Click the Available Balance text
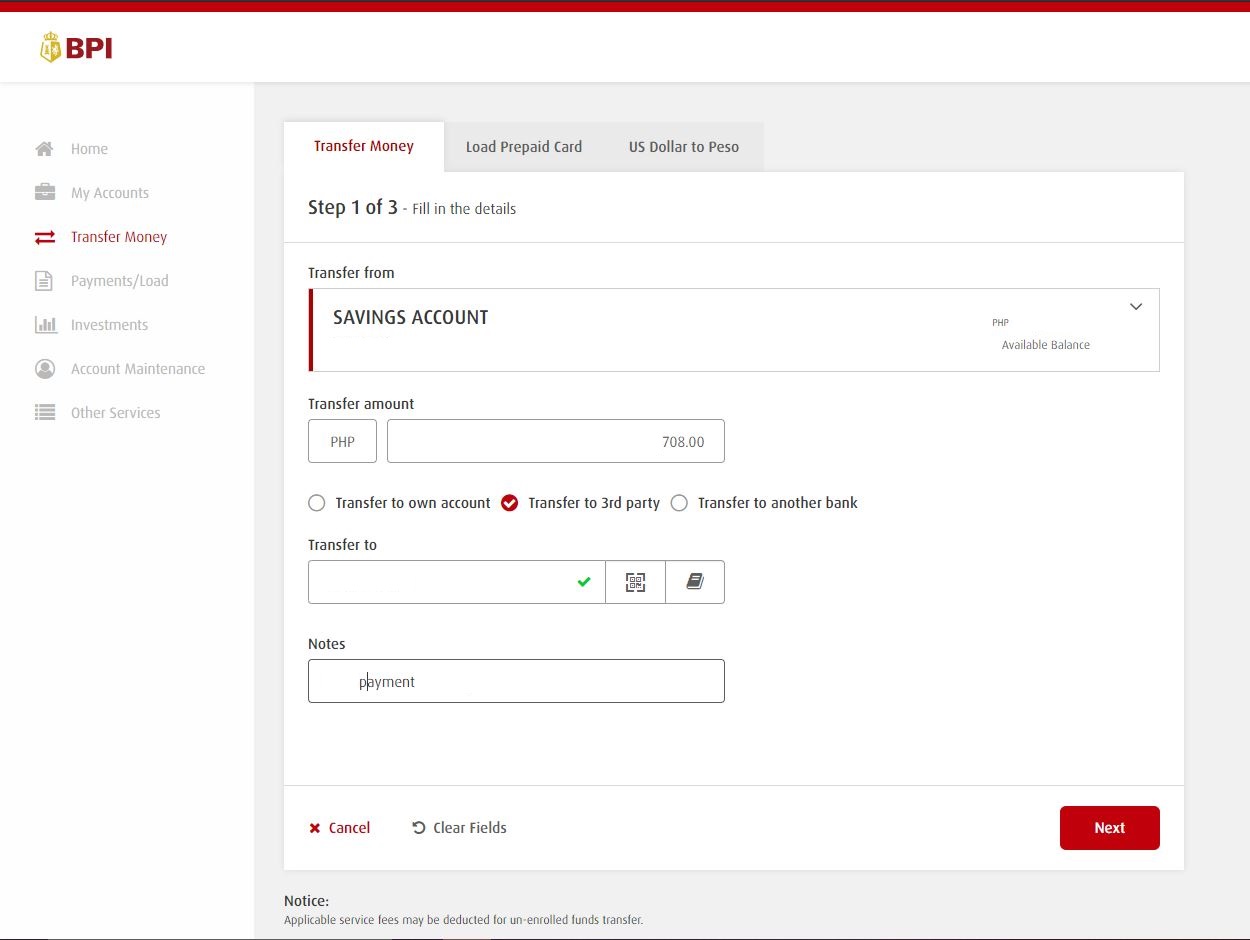The image size is (1250, 940). coord(1046,345)
